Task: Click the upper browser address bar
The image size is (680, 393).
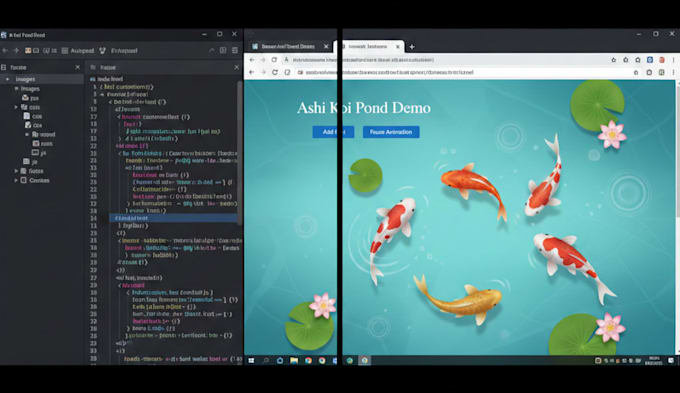Action: 445,60
